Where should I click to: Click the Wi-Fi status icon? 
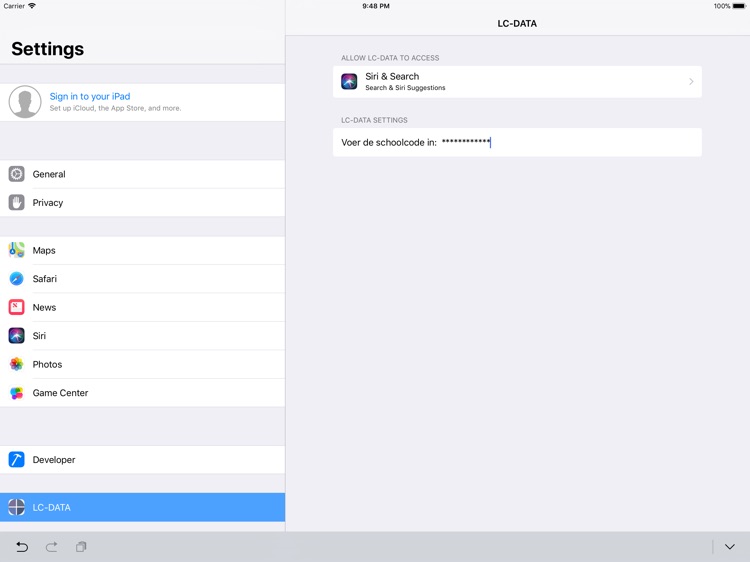click(32, 6)
